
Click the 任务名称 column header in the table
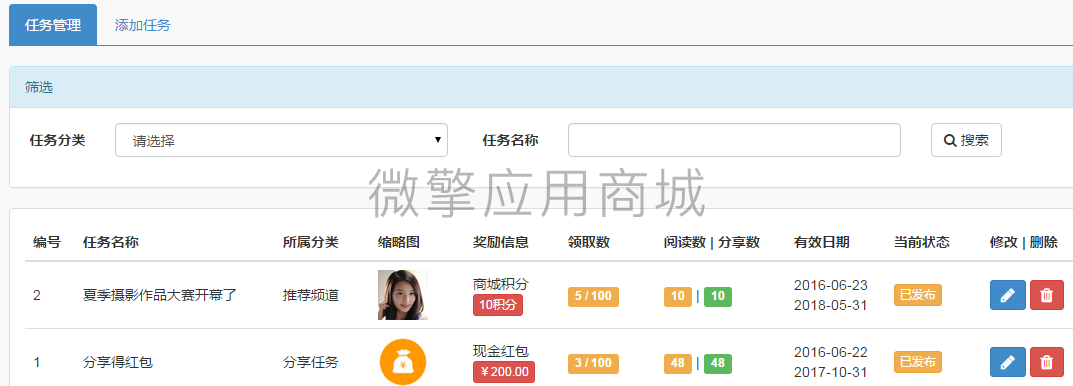111,242
